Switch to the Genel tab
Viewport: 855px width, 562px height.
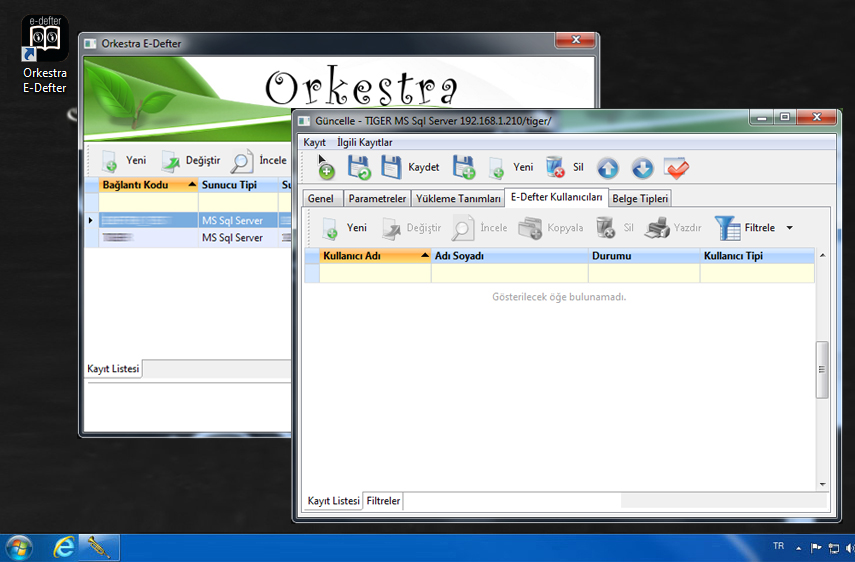click(x=321, y=198)
